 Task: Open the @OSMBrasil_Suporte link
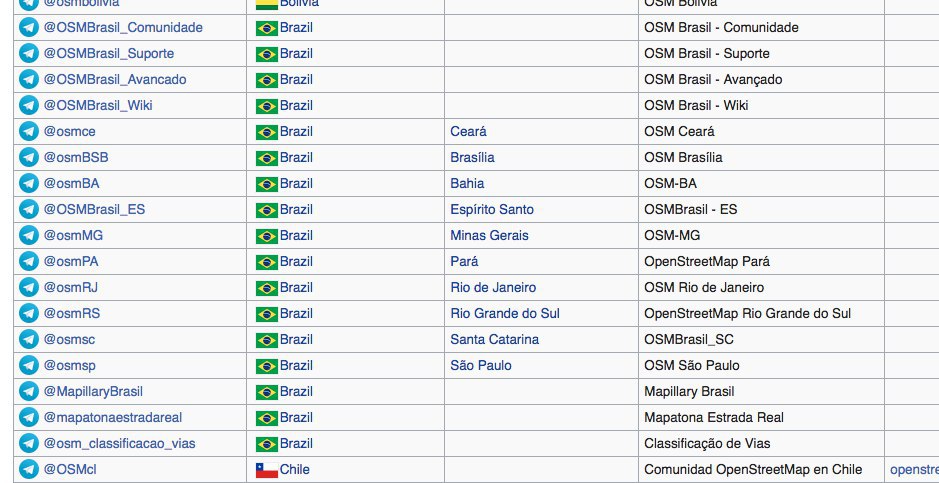click(x=108, y=53)
